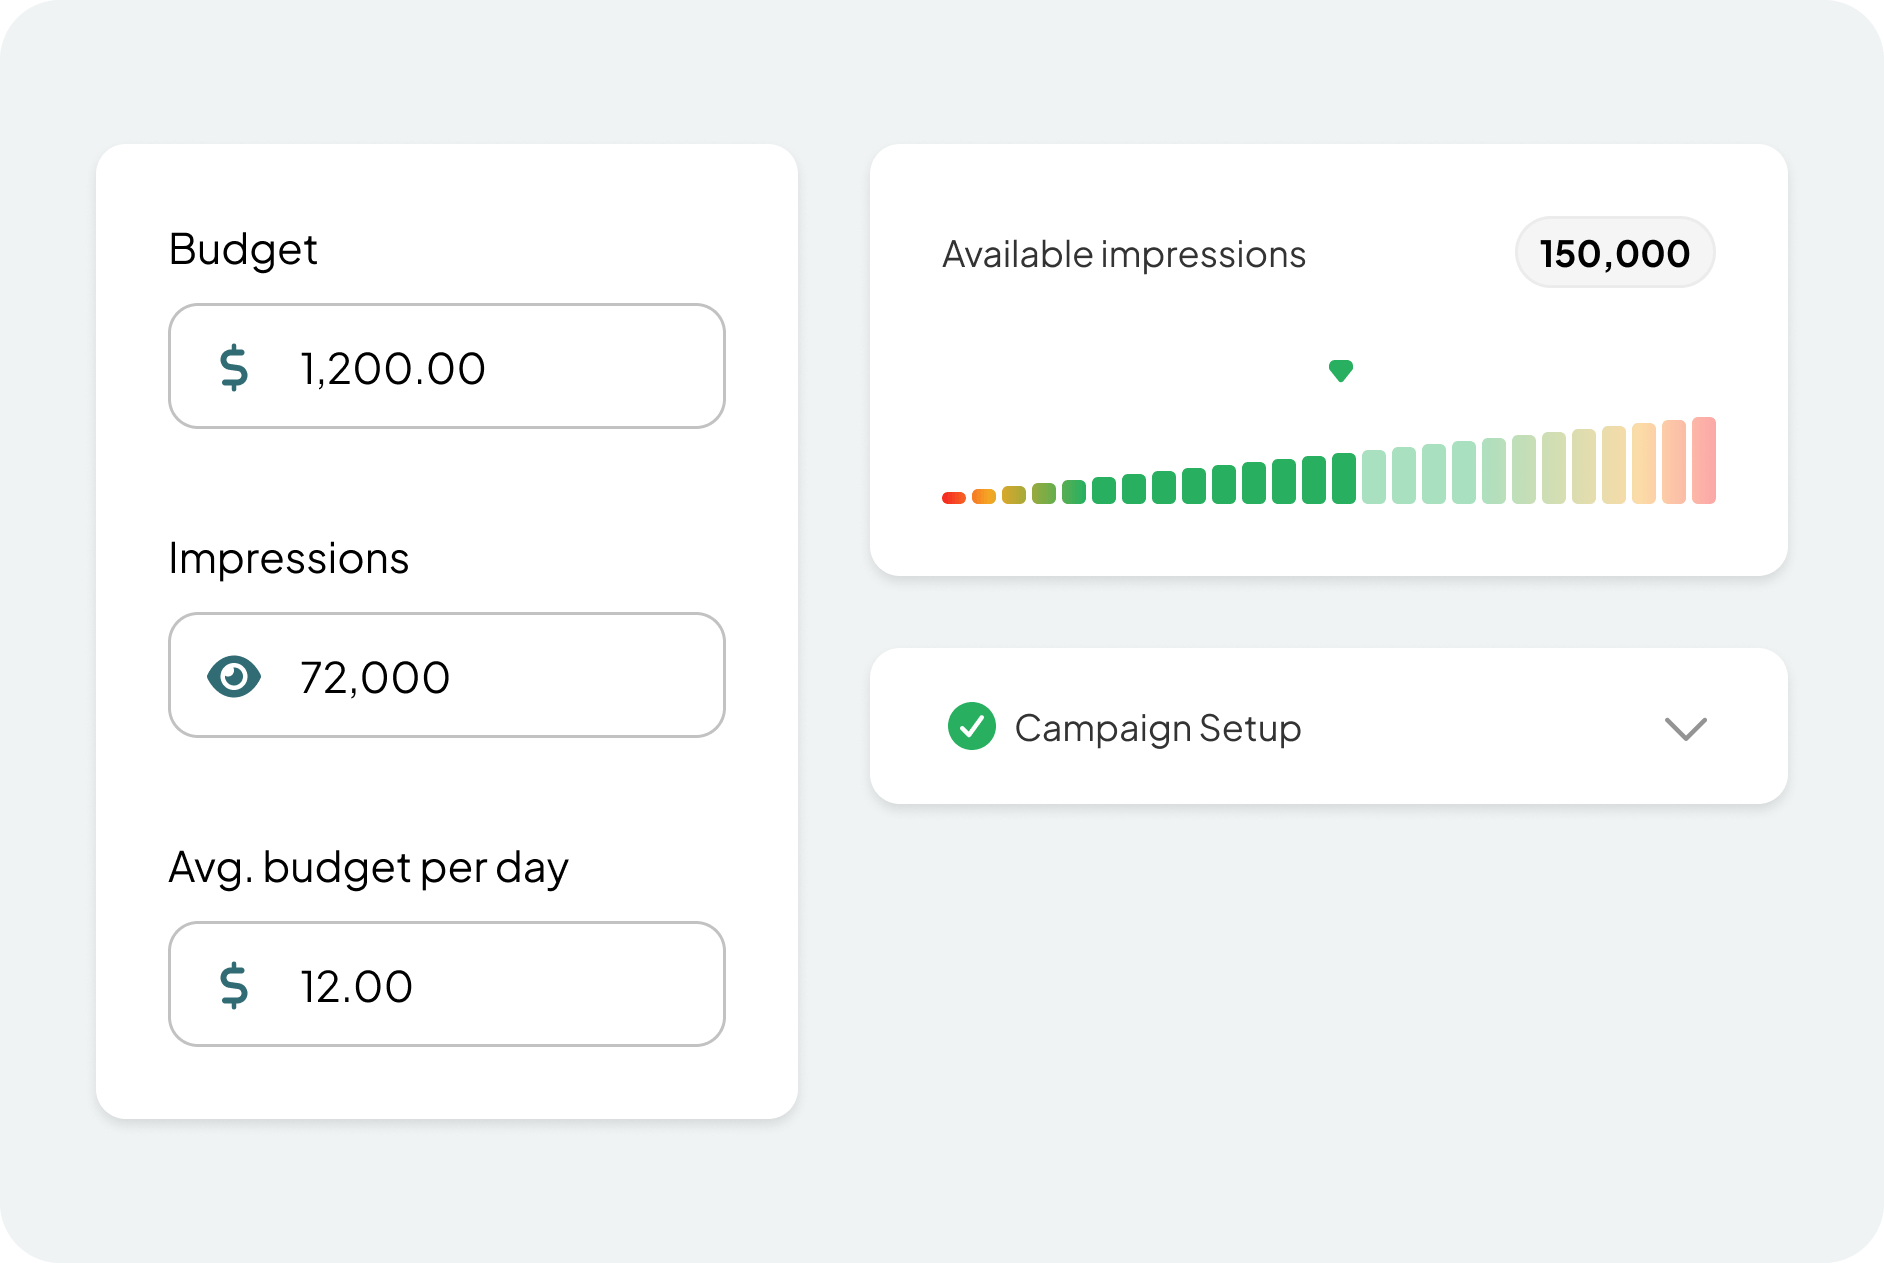Viewport: 1884px width, 1263px height.
Task: Click the eye icon in Impressions field
Action: (234, 677)
